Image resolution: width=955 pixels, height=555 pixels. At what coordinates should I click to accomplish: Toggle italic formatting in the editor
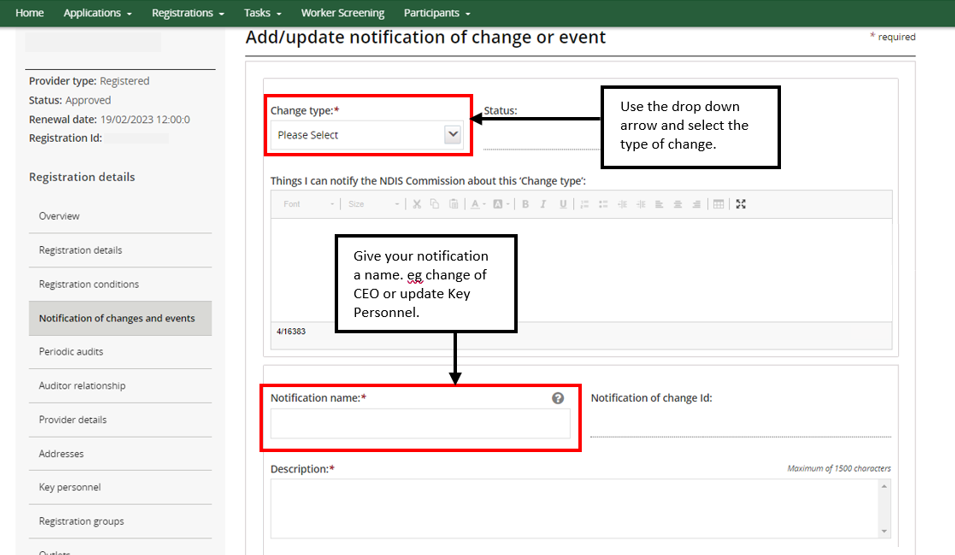coord(543,204)
